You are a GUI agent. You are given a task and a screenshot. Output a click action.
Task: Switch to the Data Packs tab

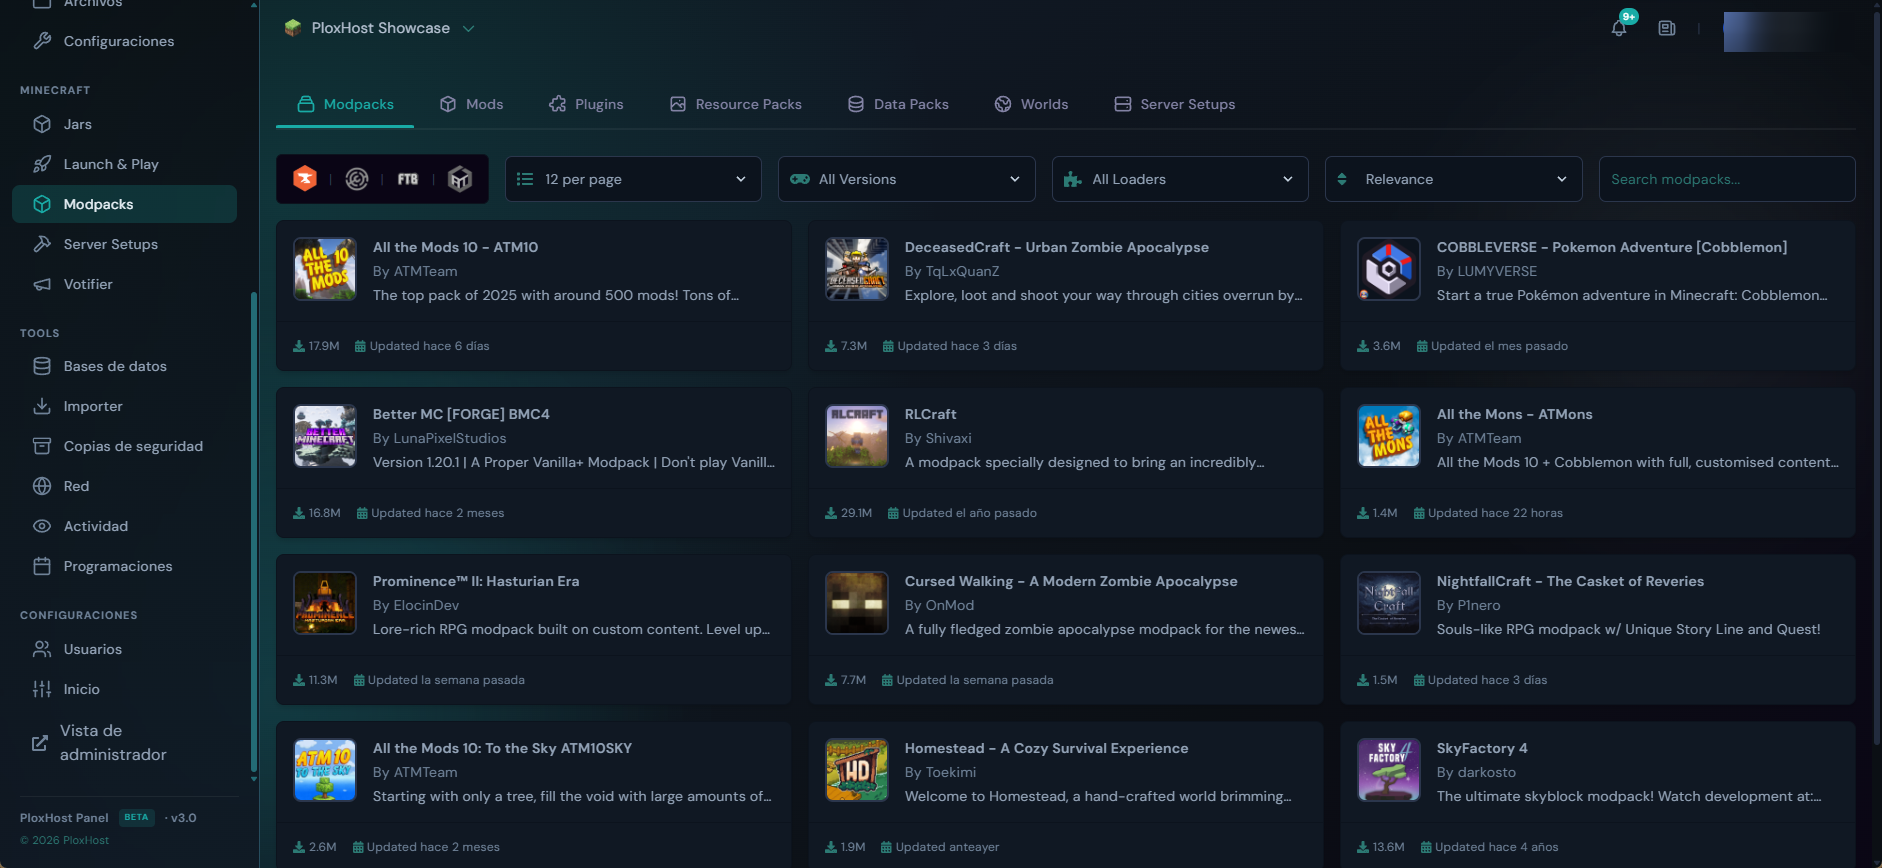[x=898, y=104]
